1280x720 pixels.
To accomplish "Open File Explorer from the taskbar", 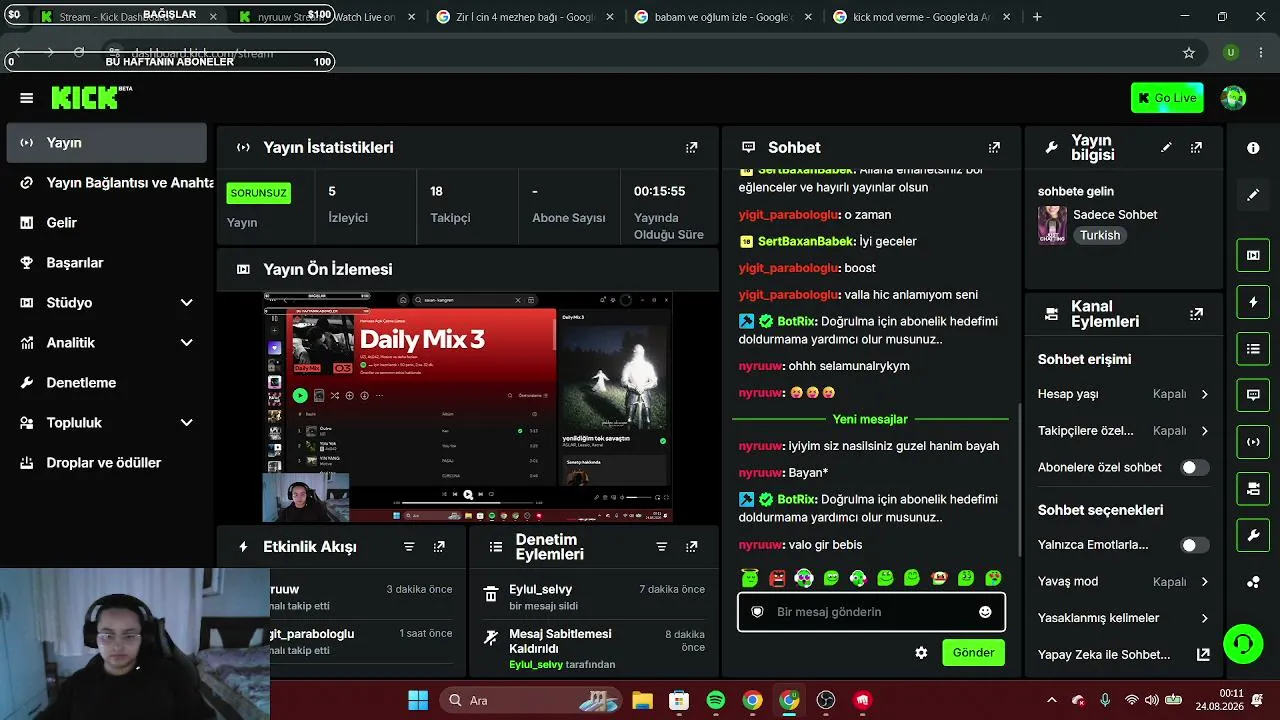I will tap(642, 700).
